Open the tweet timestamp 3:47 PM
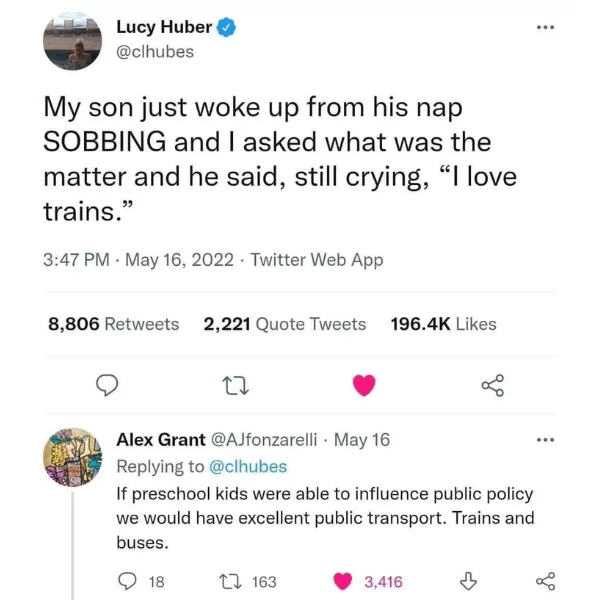The width and height of the screenshot is (600, 600). pyautogui.click(x=77, y=260)
